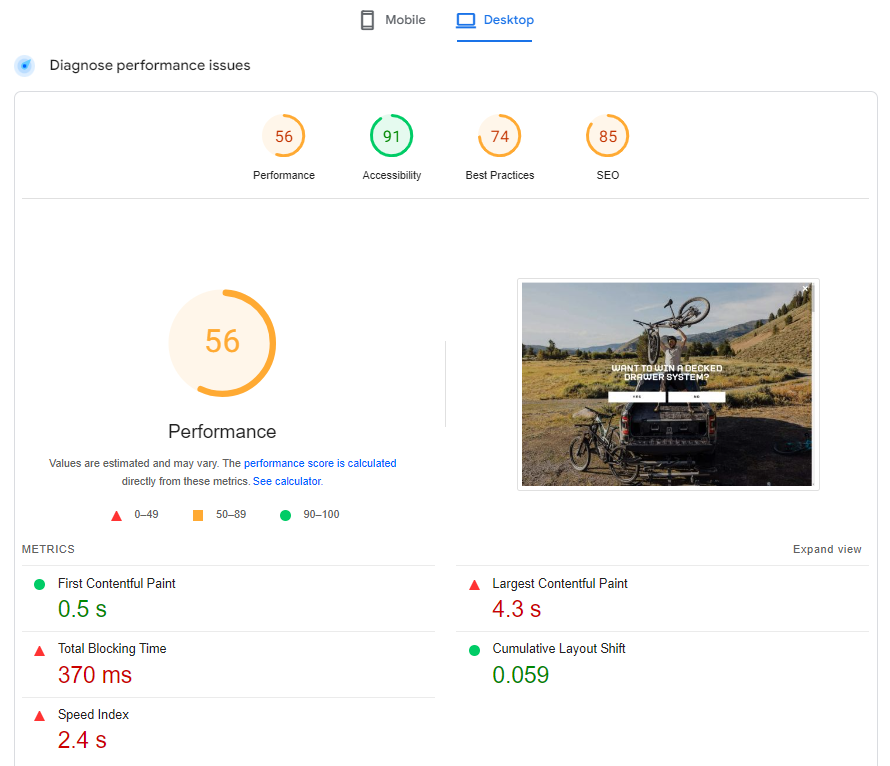Jump to the Best Practices score gauge
890x766 pixels.
(x=499, y=137)
